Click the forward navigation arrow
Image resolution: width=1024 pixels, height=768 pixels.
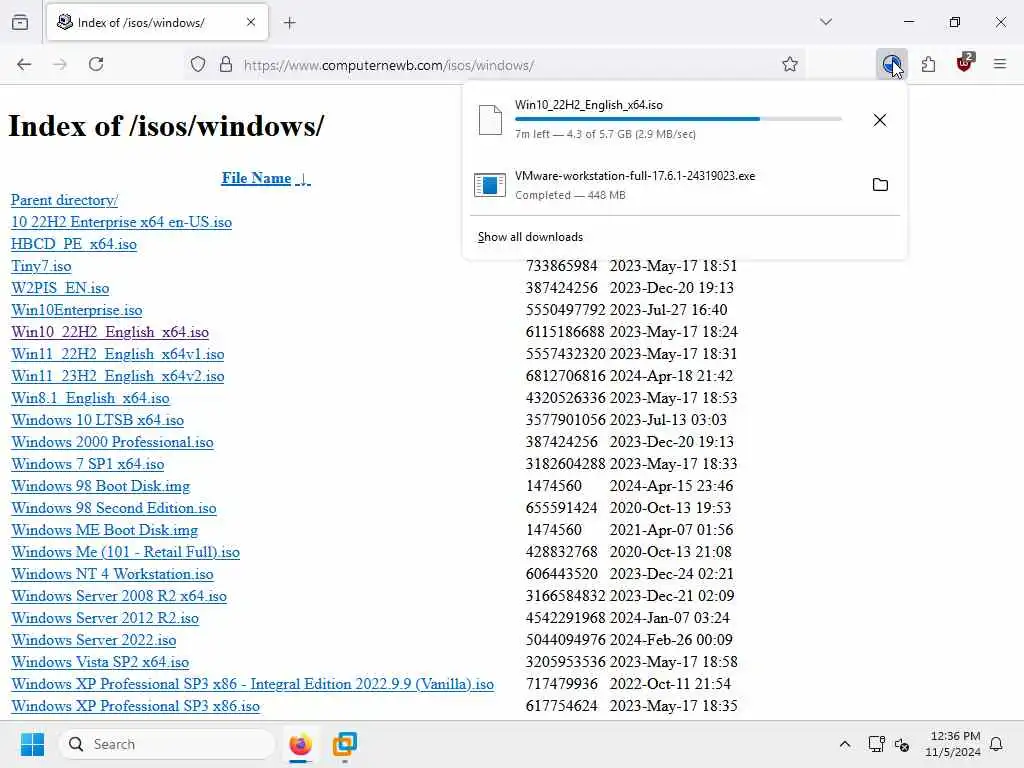coord(60,64)
